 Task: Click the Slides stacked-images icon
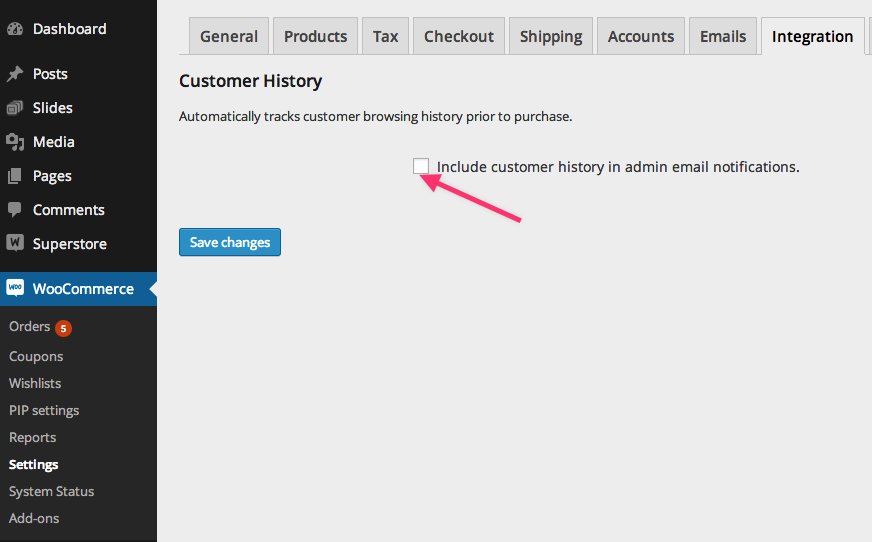pyautogui.click(x=15, y=108)
